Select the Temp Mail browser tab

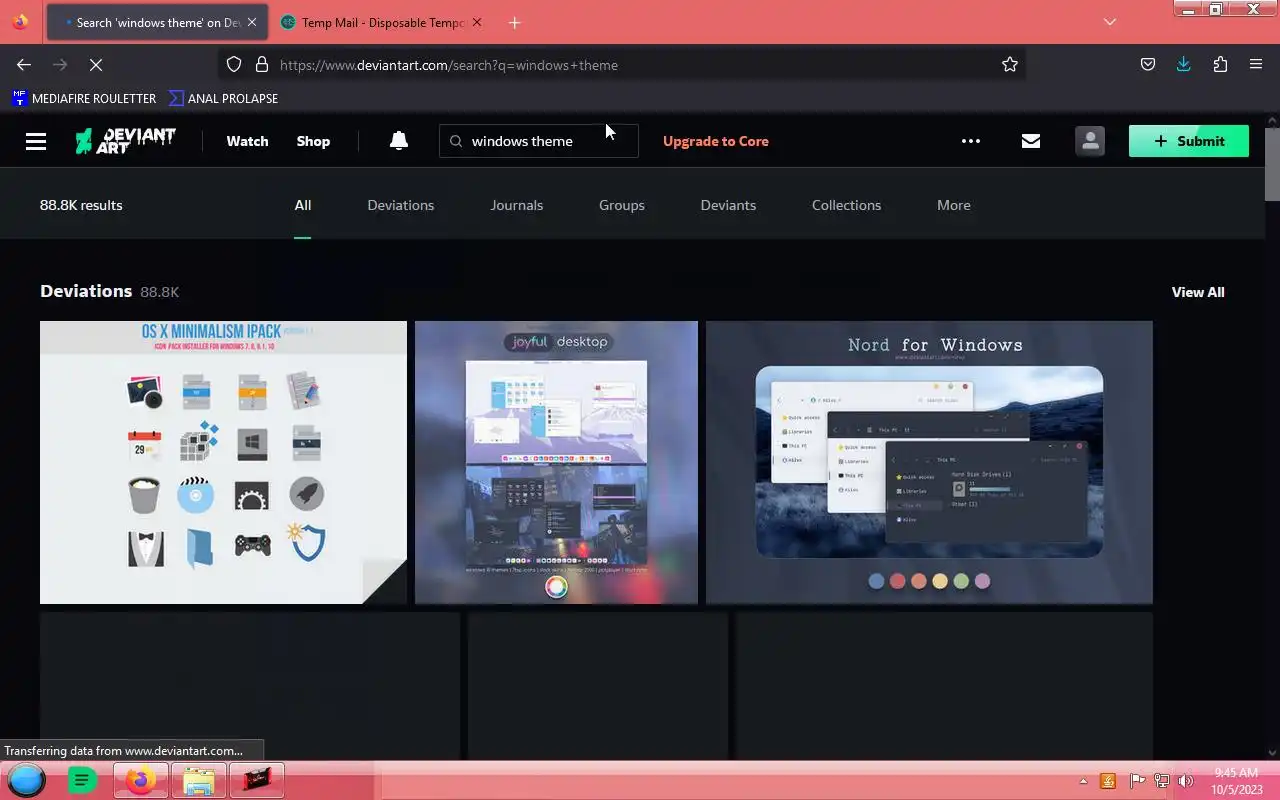point(381,22)
